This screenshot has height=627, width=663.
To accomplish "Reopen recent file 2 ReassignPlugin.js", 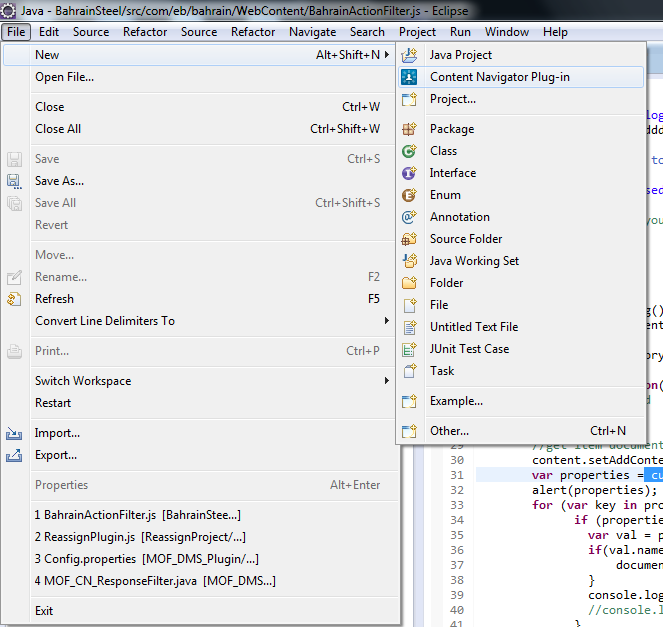I will click(x=201, y=537).
